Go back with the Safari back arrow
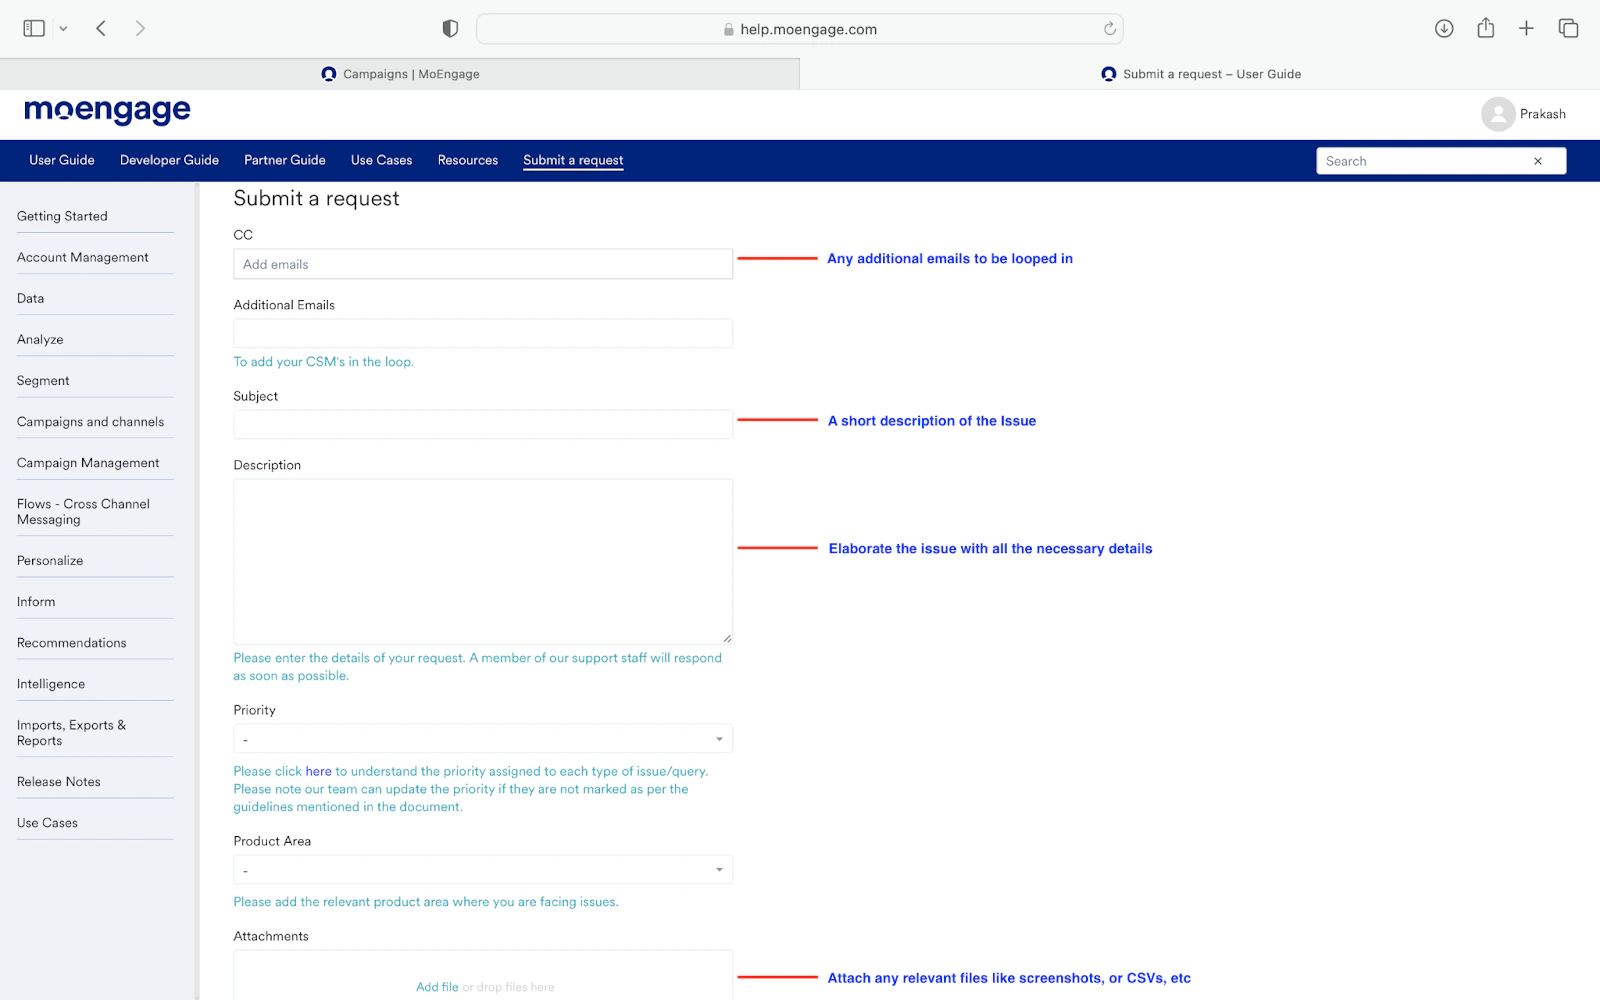The height and width of the screenshot is (1000, 1600). click(x=101, y=29)
